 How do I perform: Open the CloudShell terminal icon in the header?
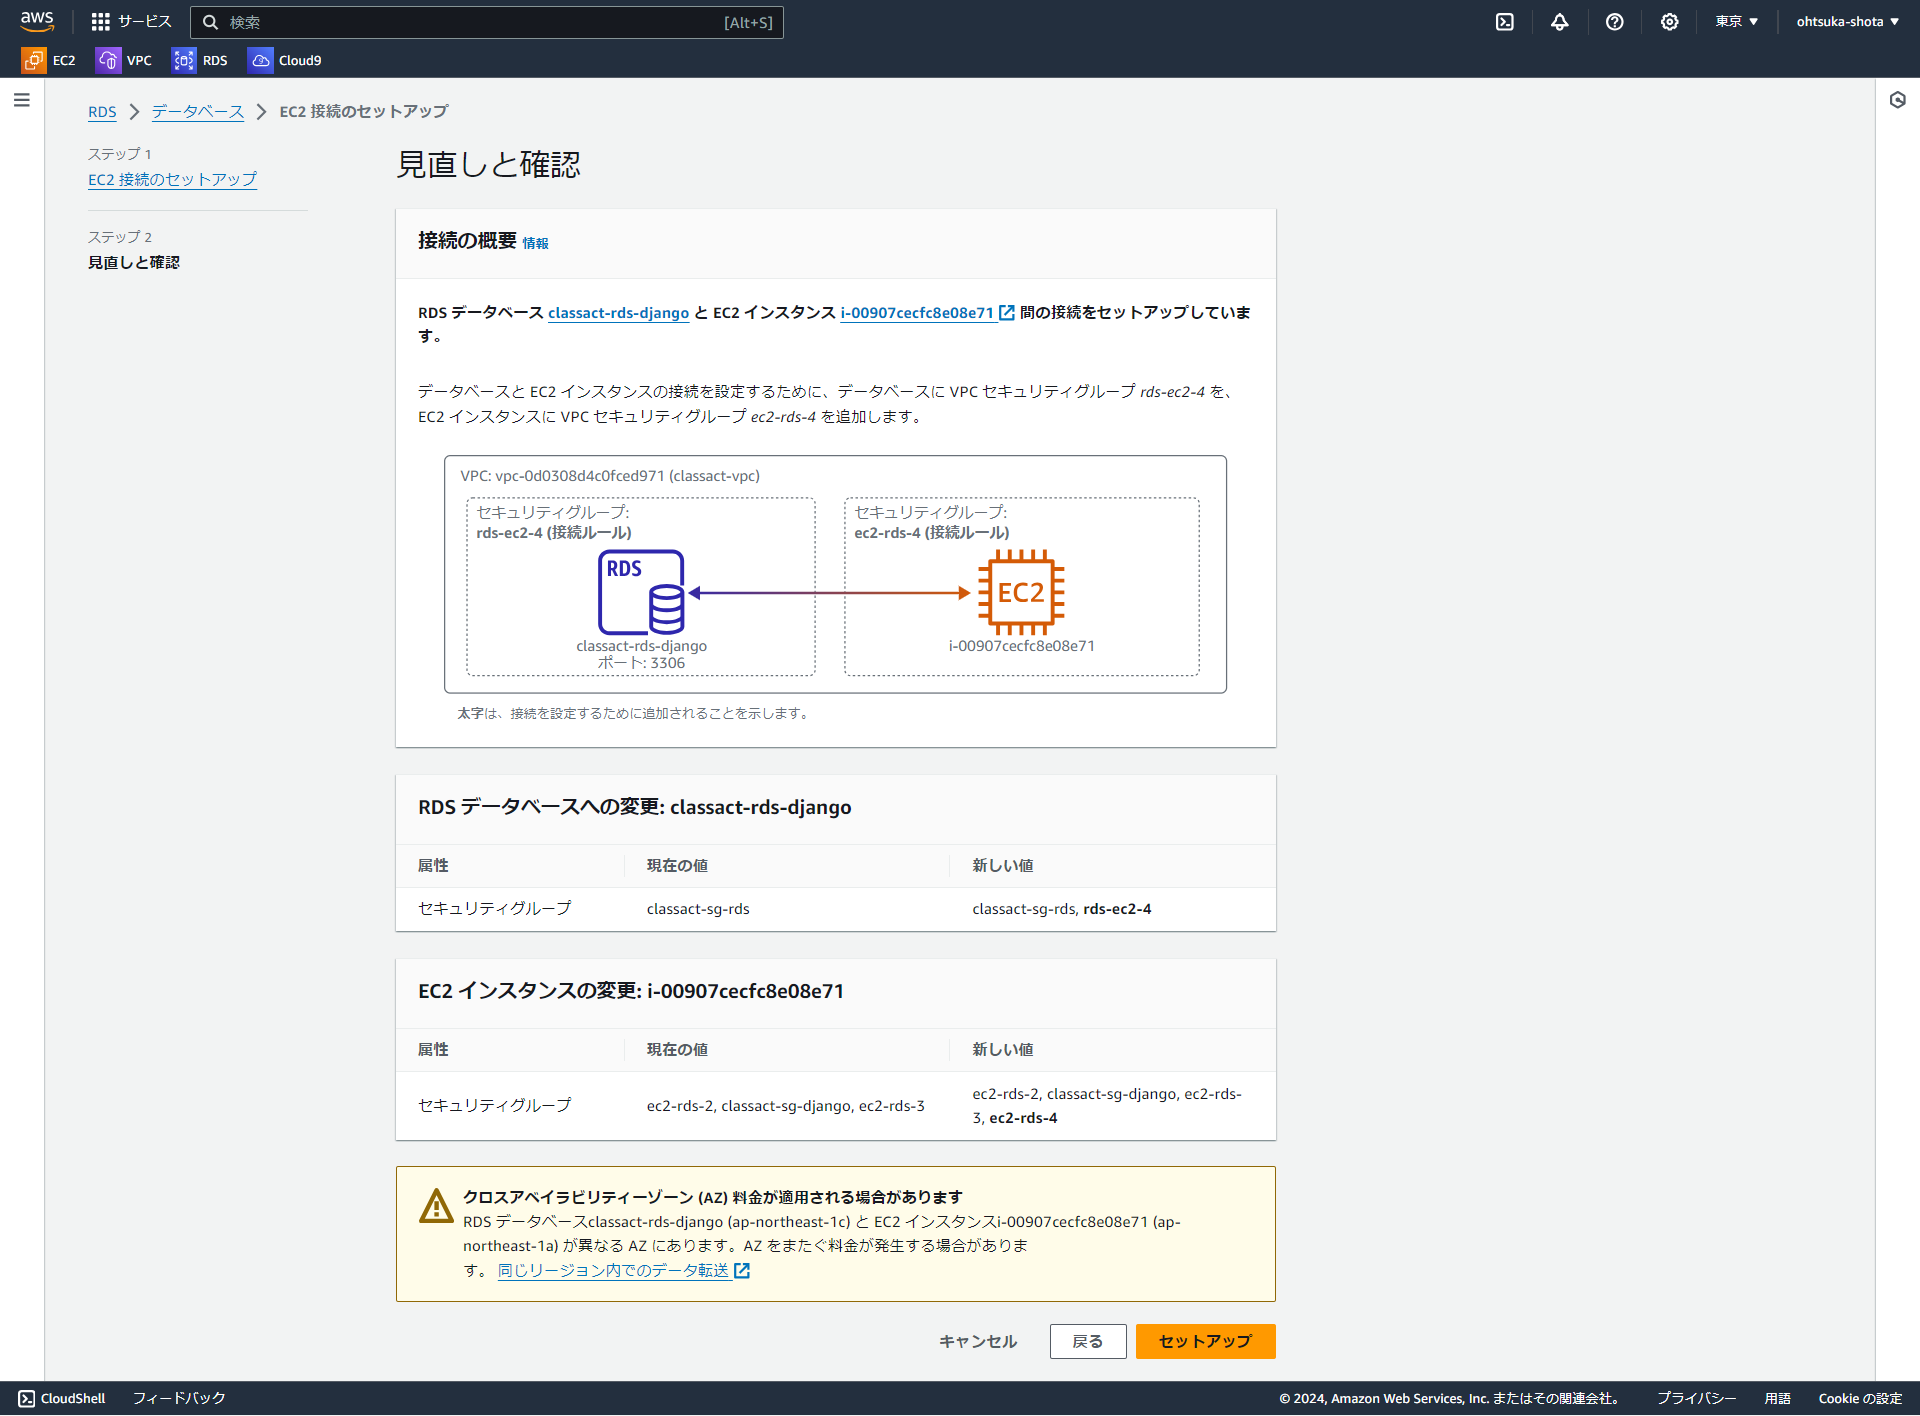pyautogui.click(x=1504, y=21)
